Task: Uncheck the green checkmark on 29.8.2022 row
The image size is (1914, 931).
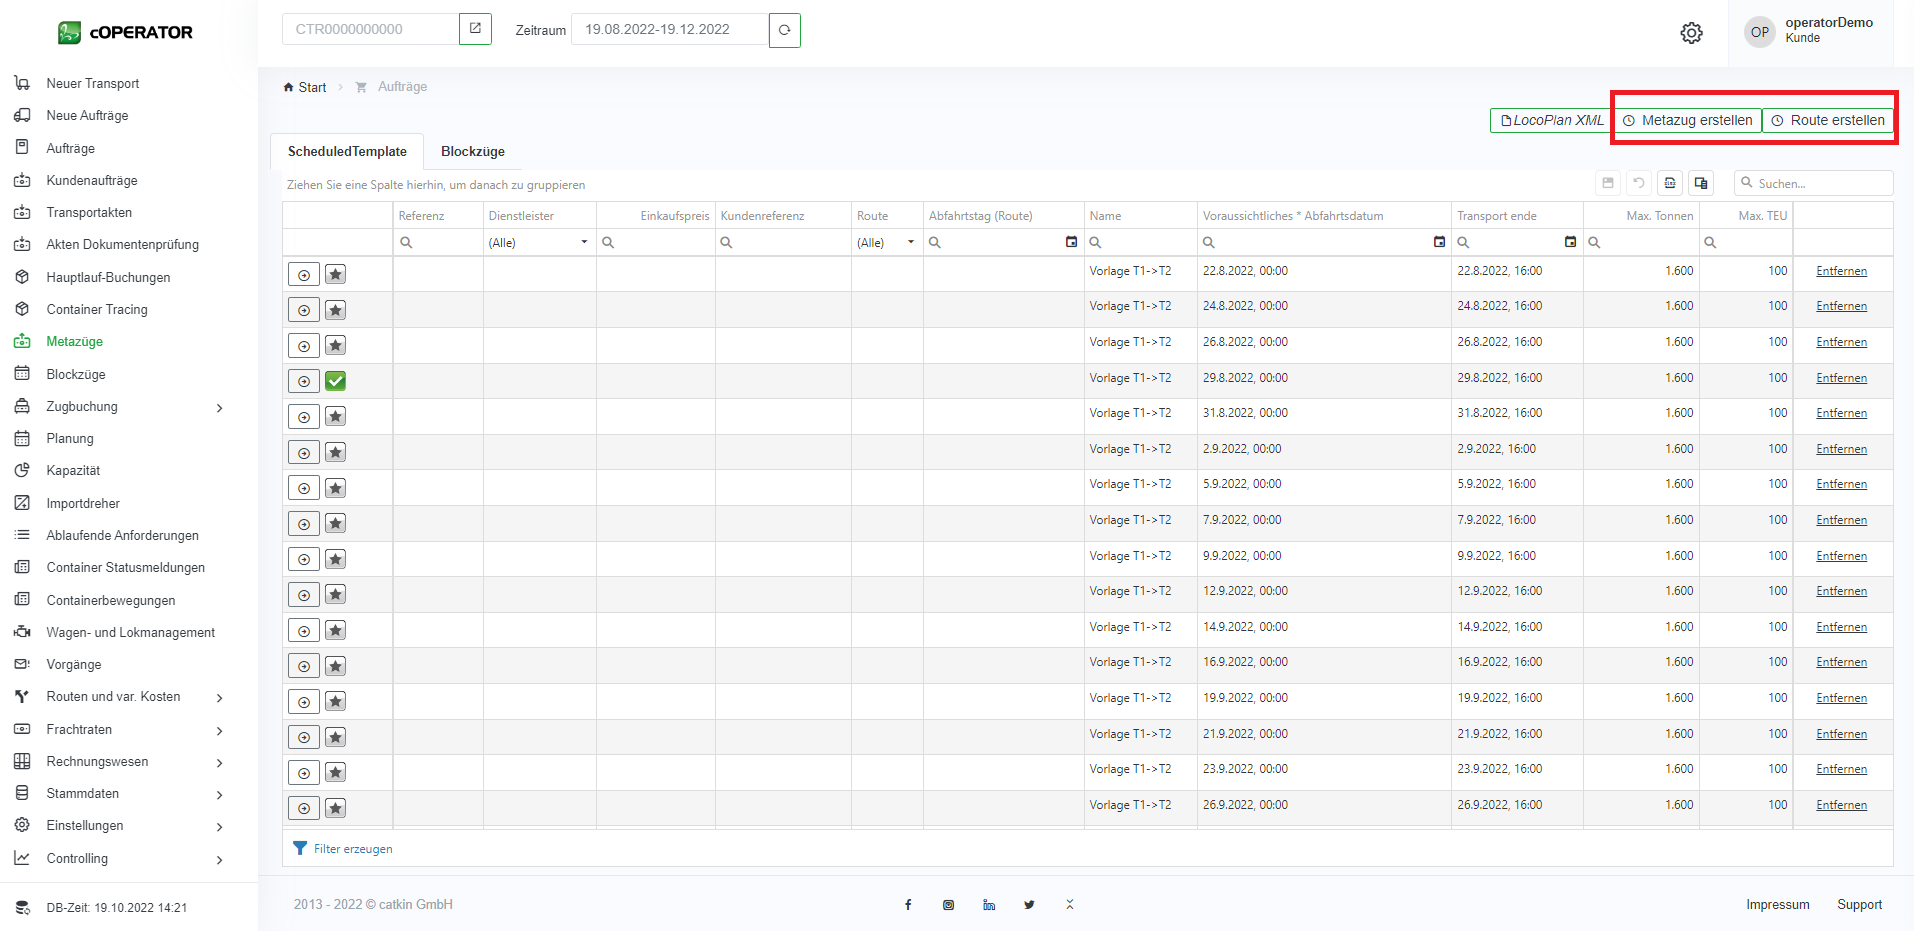Action: [336, 381]
